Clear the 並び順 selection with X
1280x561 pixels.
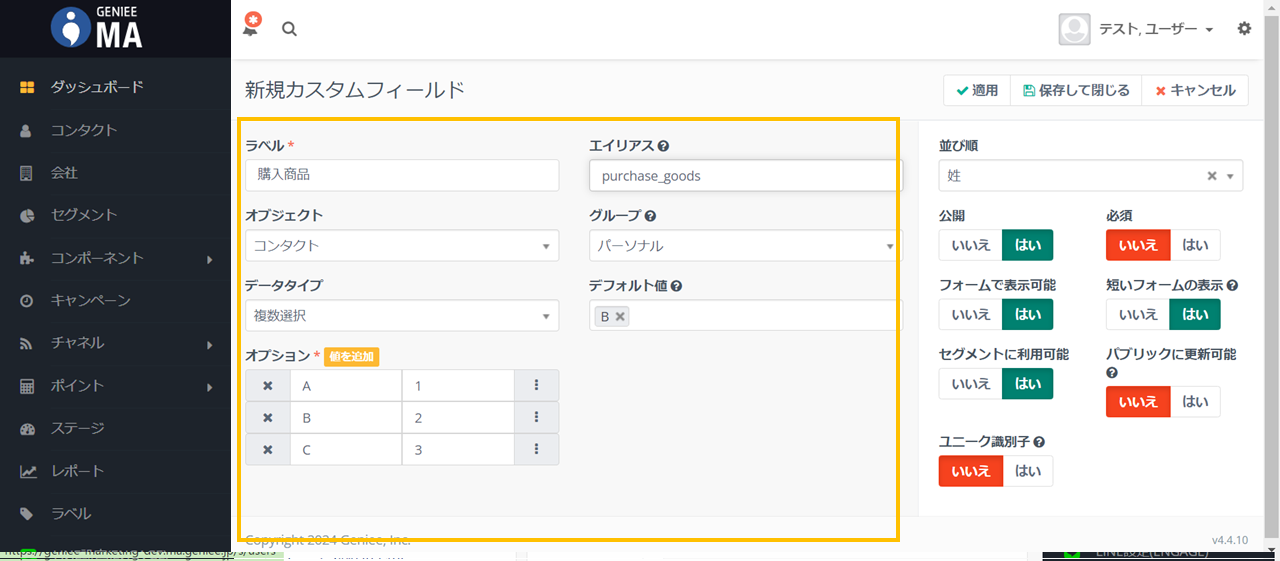click(x=1212, y=176)
